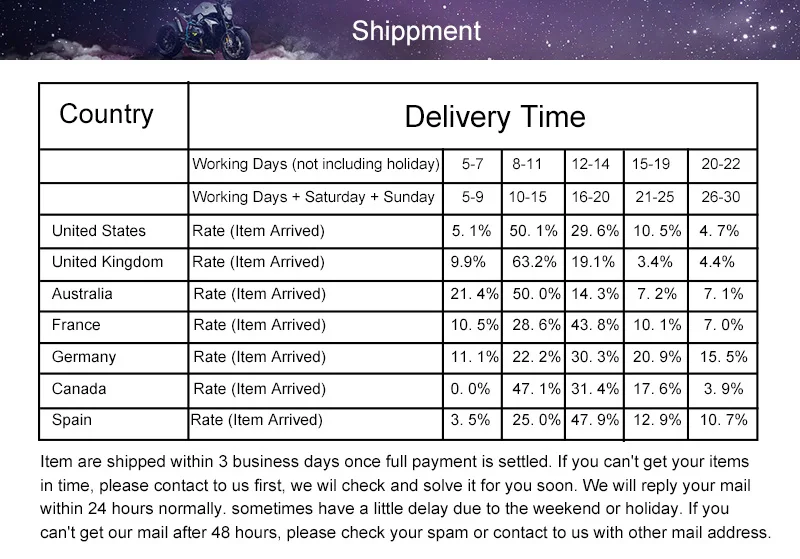Select the Australia country cell
The image size is (800, 559).
pyautogui.click(x=113, y=296)
